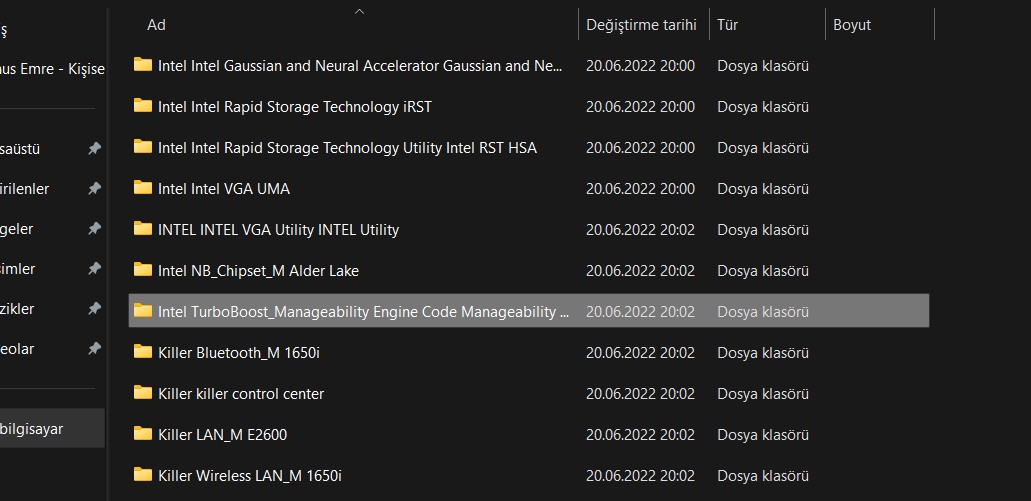Screen dimensions: 1031x501
Task: Click folder icon of Intel NB_Chipset_M Alder Lake
Action: tap(142, 270)
